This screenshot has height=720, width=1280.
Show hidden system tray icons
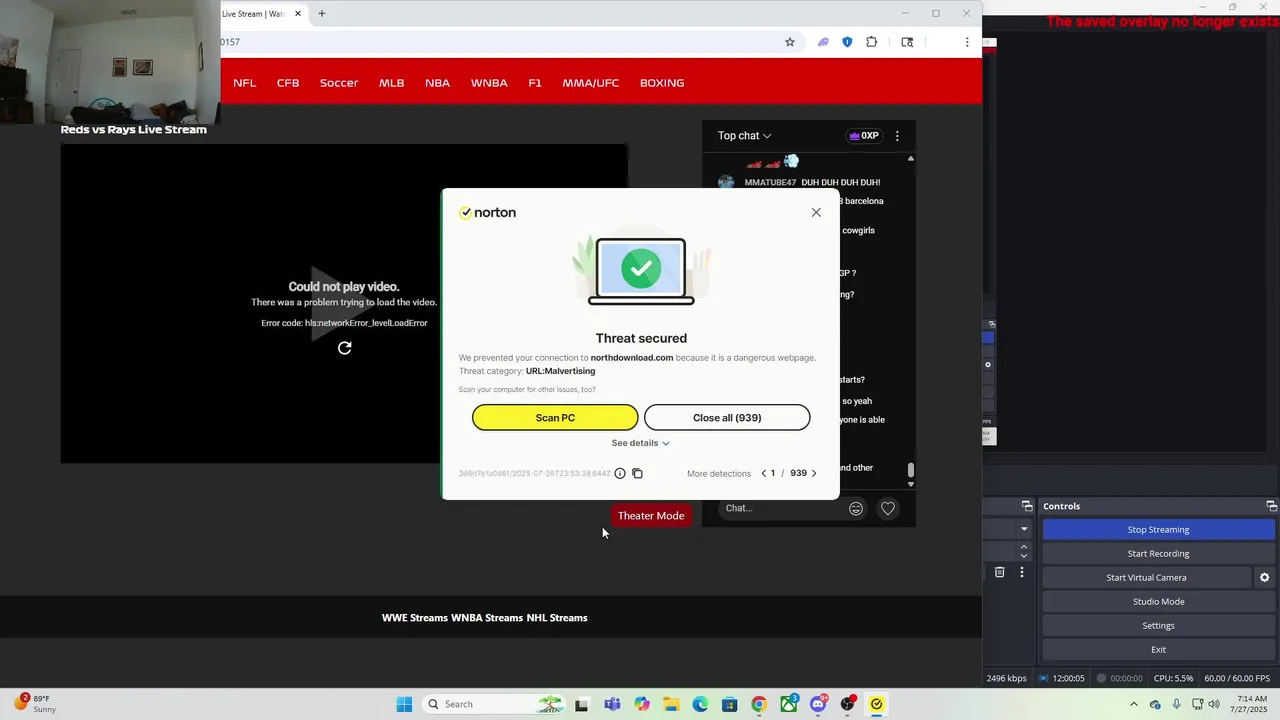pyautogui.click(x=1133, y=704)
